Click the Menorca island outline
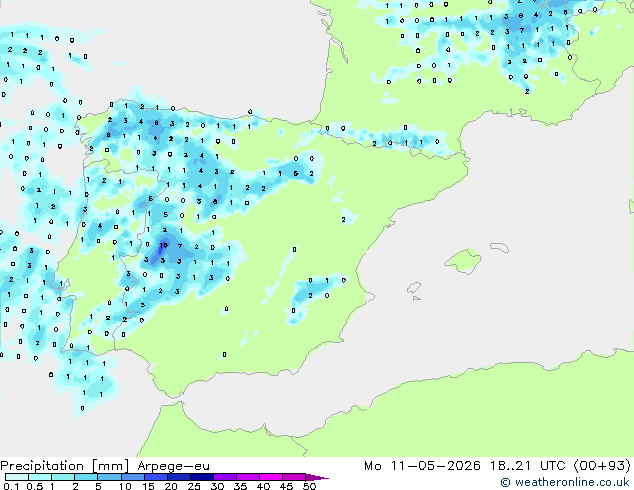This screenshot has width=634, height=490. point(499,247)
